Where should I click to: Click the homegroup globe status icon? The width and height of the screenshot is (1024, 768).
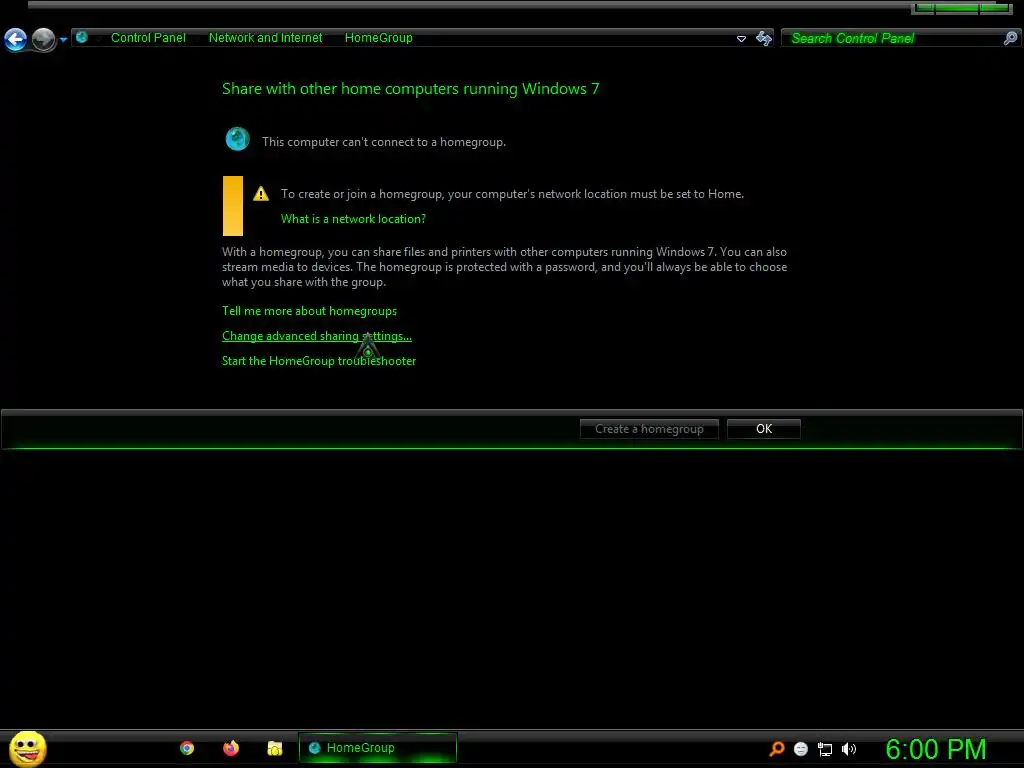tap(237, 139)
